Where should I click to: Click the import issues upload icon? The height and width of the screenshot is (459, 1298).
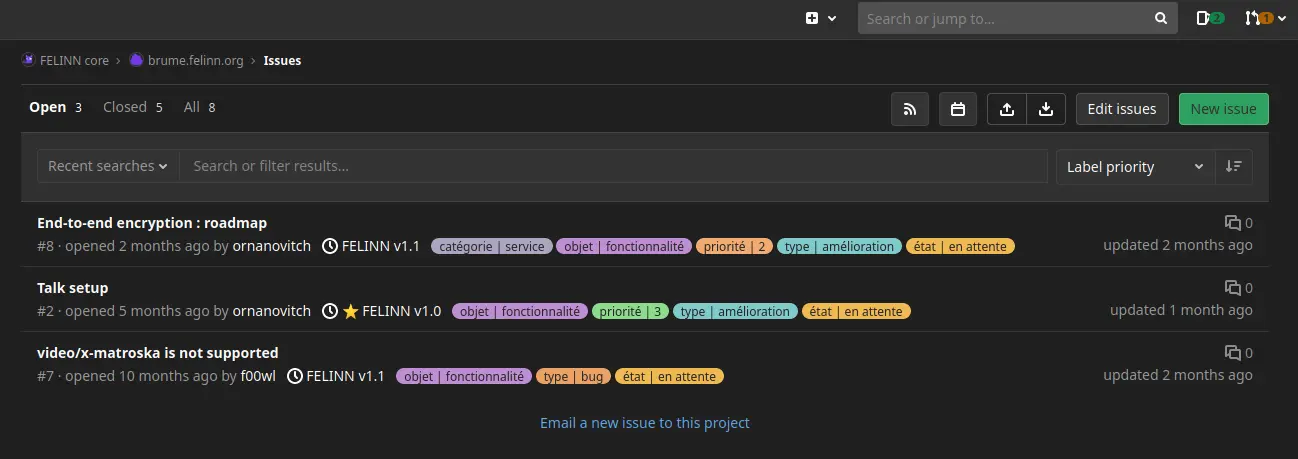coord(1007,109)
